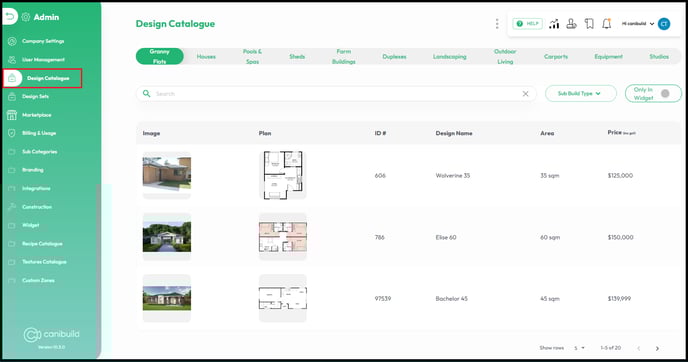Viewport: 688px width, 362px height.
Task: Click the Textures Catalogue sidebar icon
Action: pyautogui.click(x=12, y=262)
